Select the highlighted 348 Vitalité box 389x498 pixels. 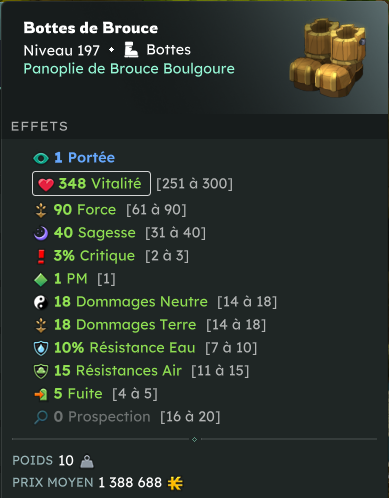pyautogui.click(x=91, y=184)
